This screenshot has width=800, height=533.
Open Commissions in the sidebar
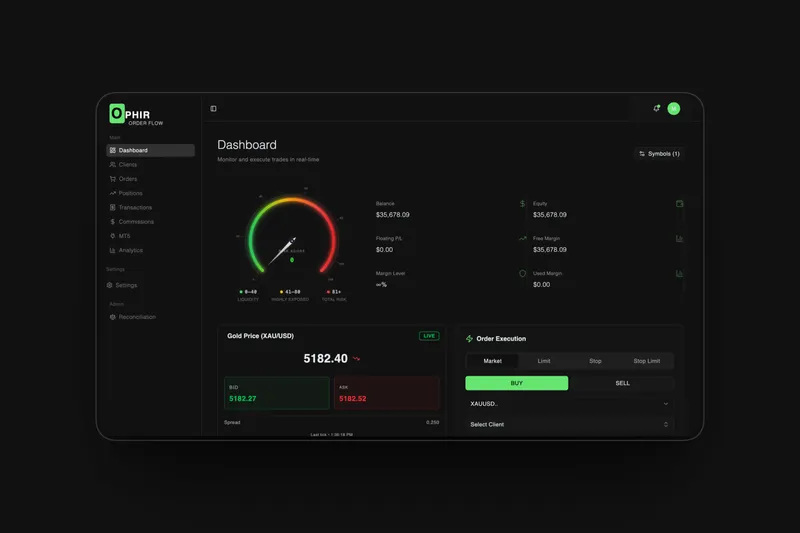click(151, 222)
